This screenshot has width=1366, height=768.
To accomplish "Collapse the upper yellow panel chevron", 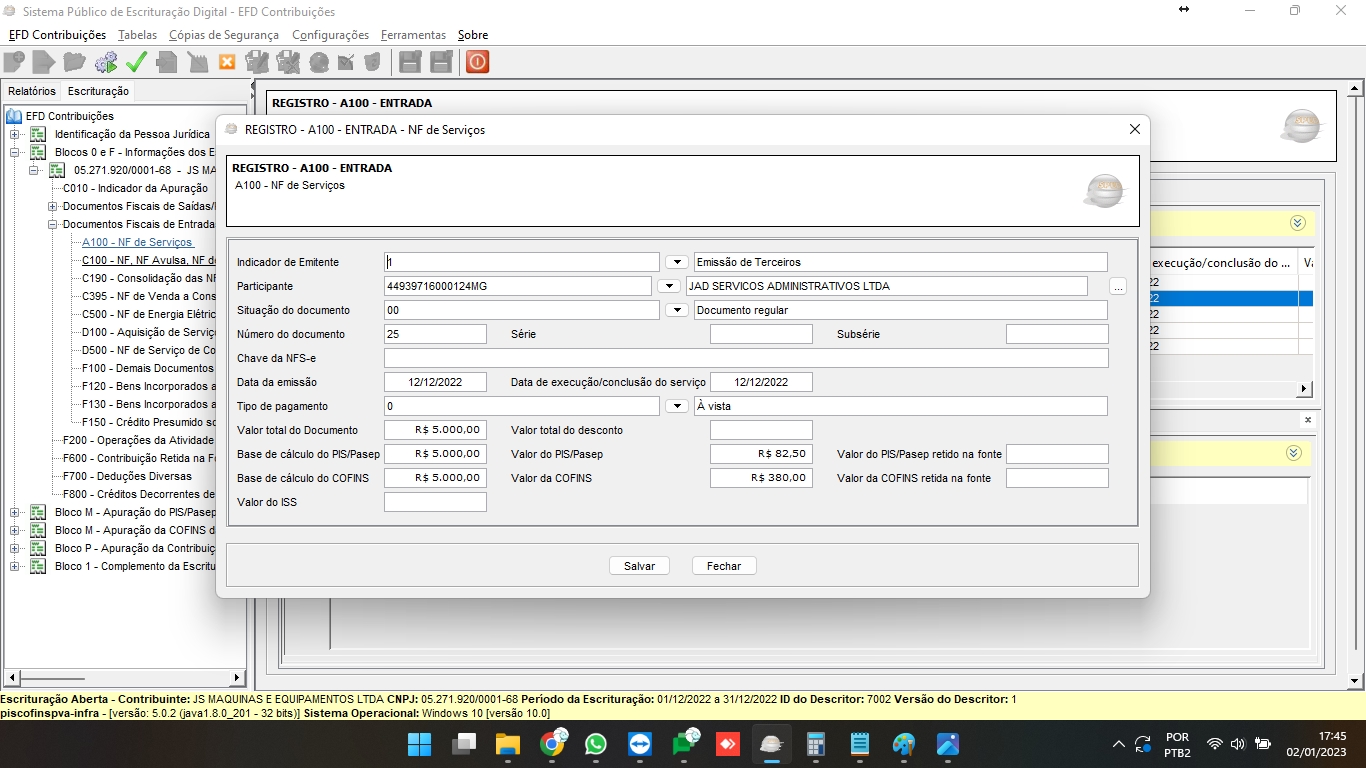I will (1297, 223).
